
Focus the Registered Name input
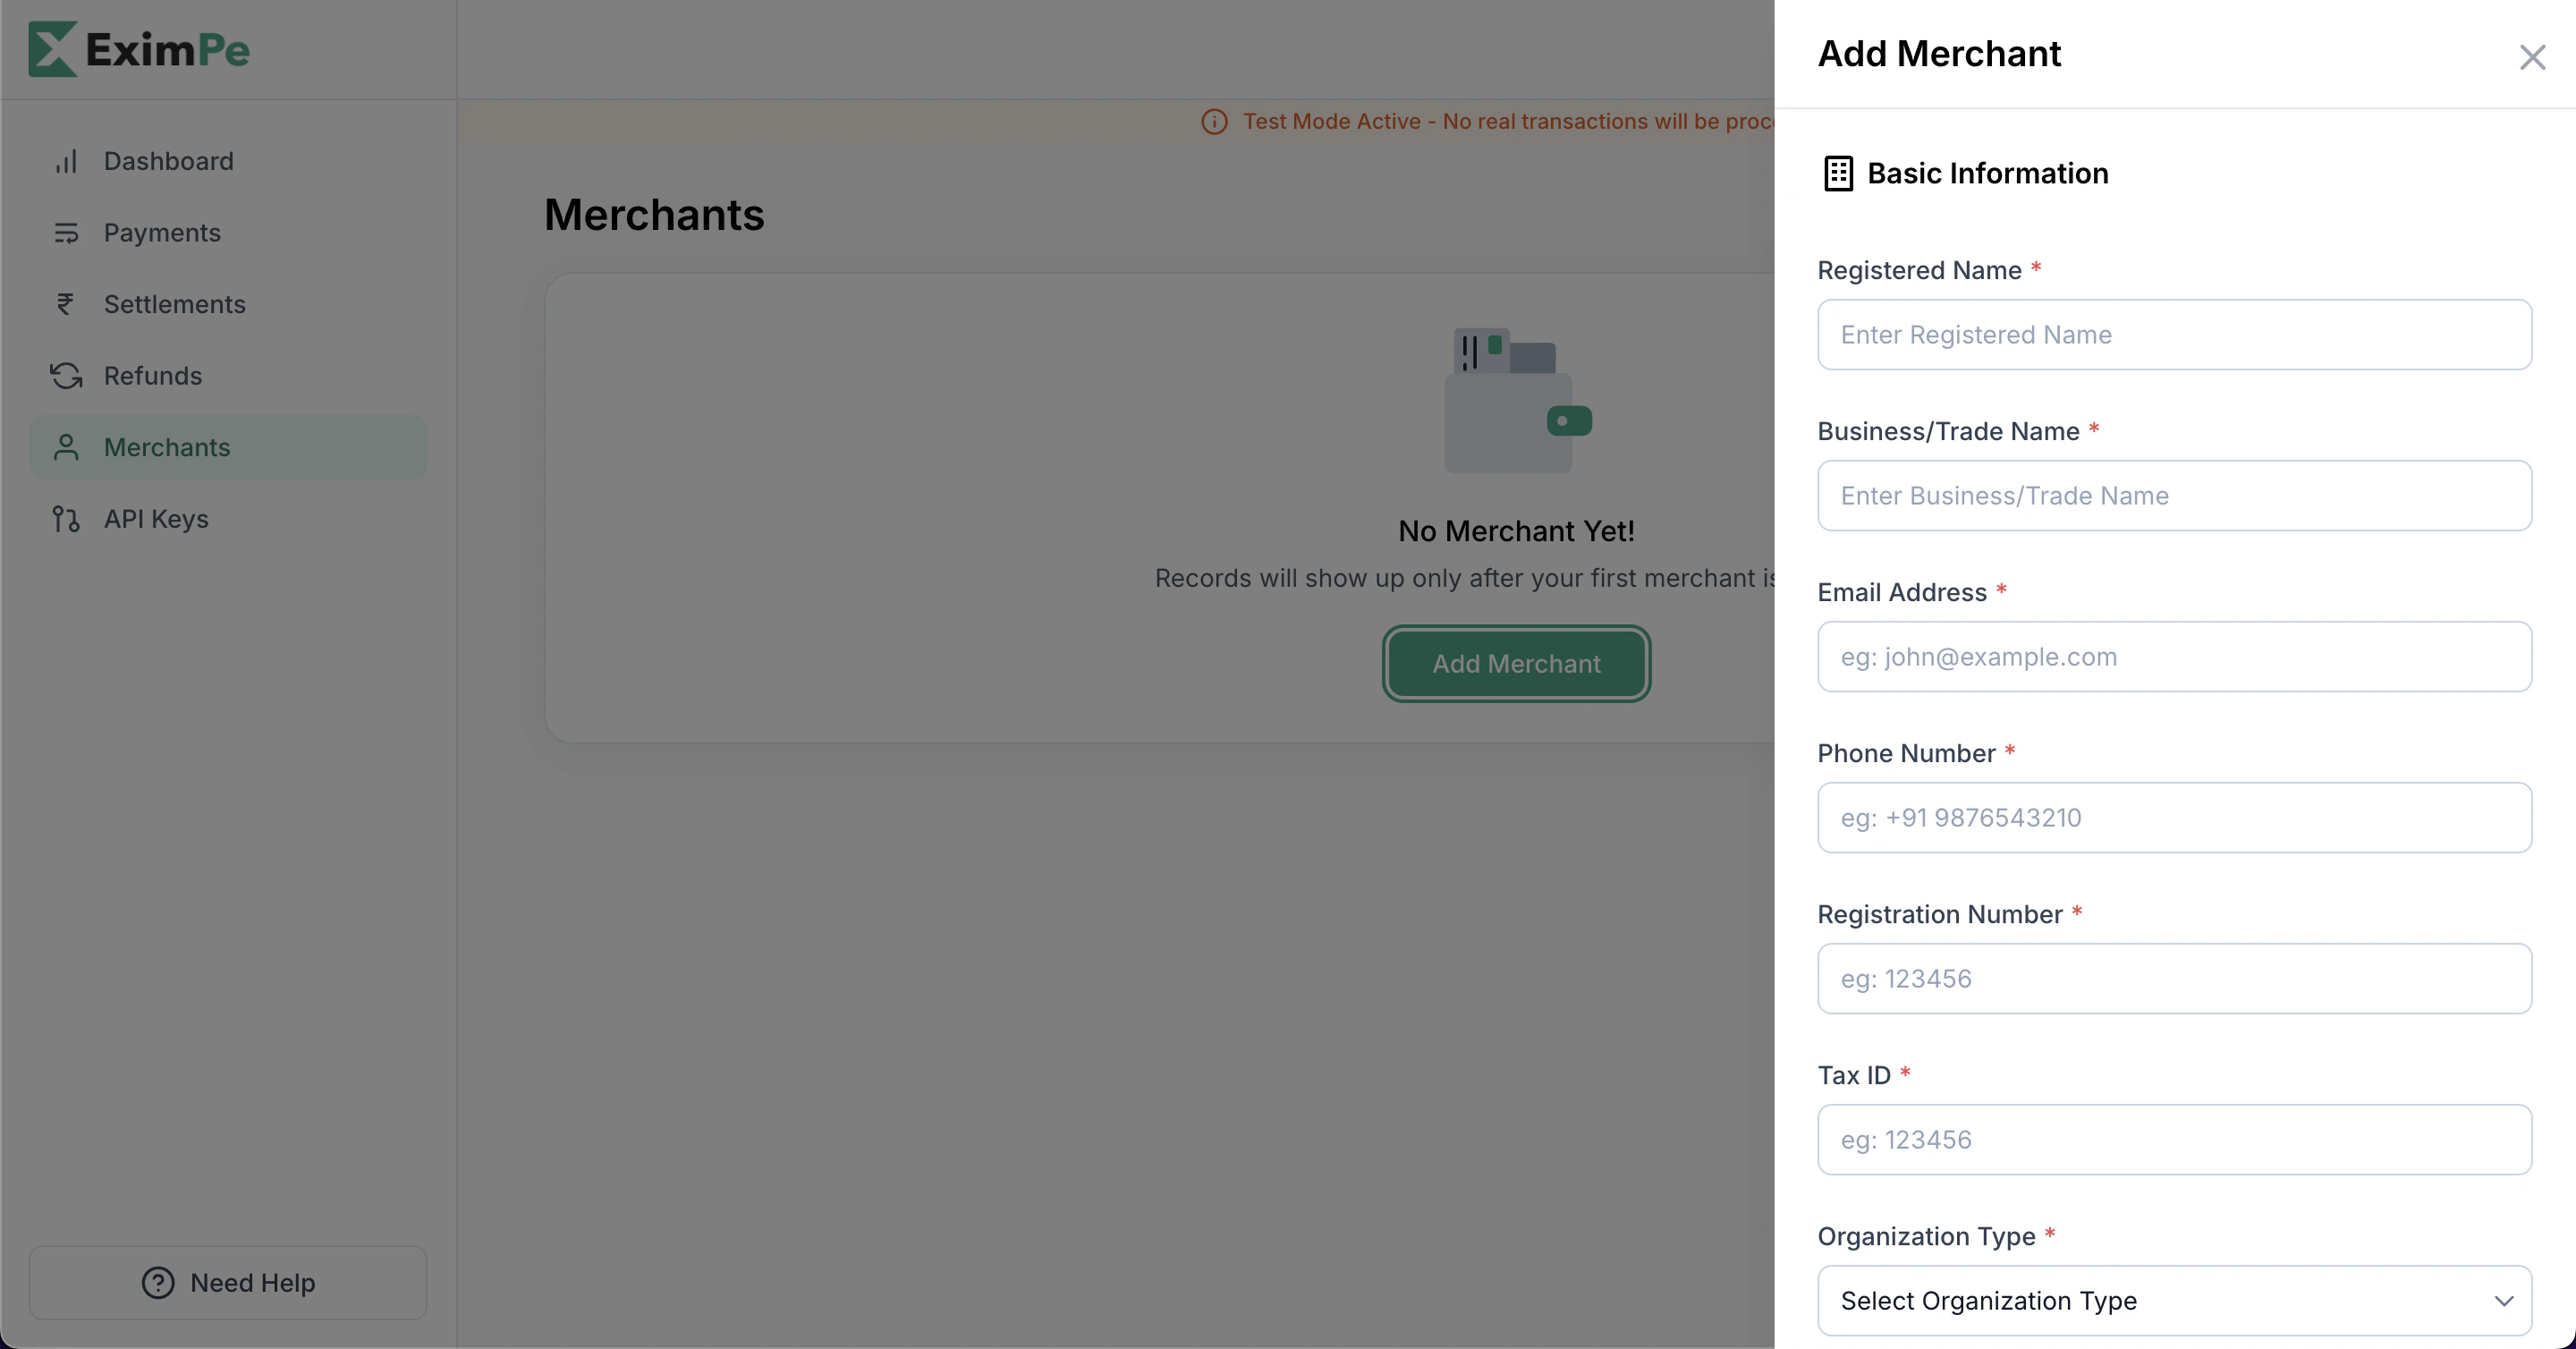coord(2175,334)
